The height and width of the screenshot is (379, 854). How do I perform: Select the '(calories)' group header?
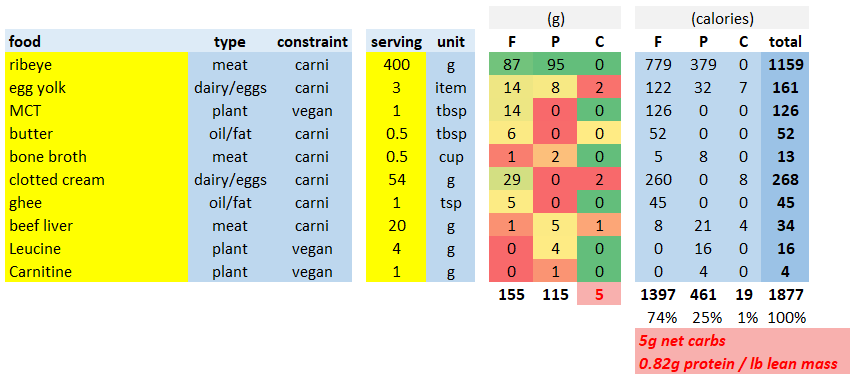coord(722,19)
